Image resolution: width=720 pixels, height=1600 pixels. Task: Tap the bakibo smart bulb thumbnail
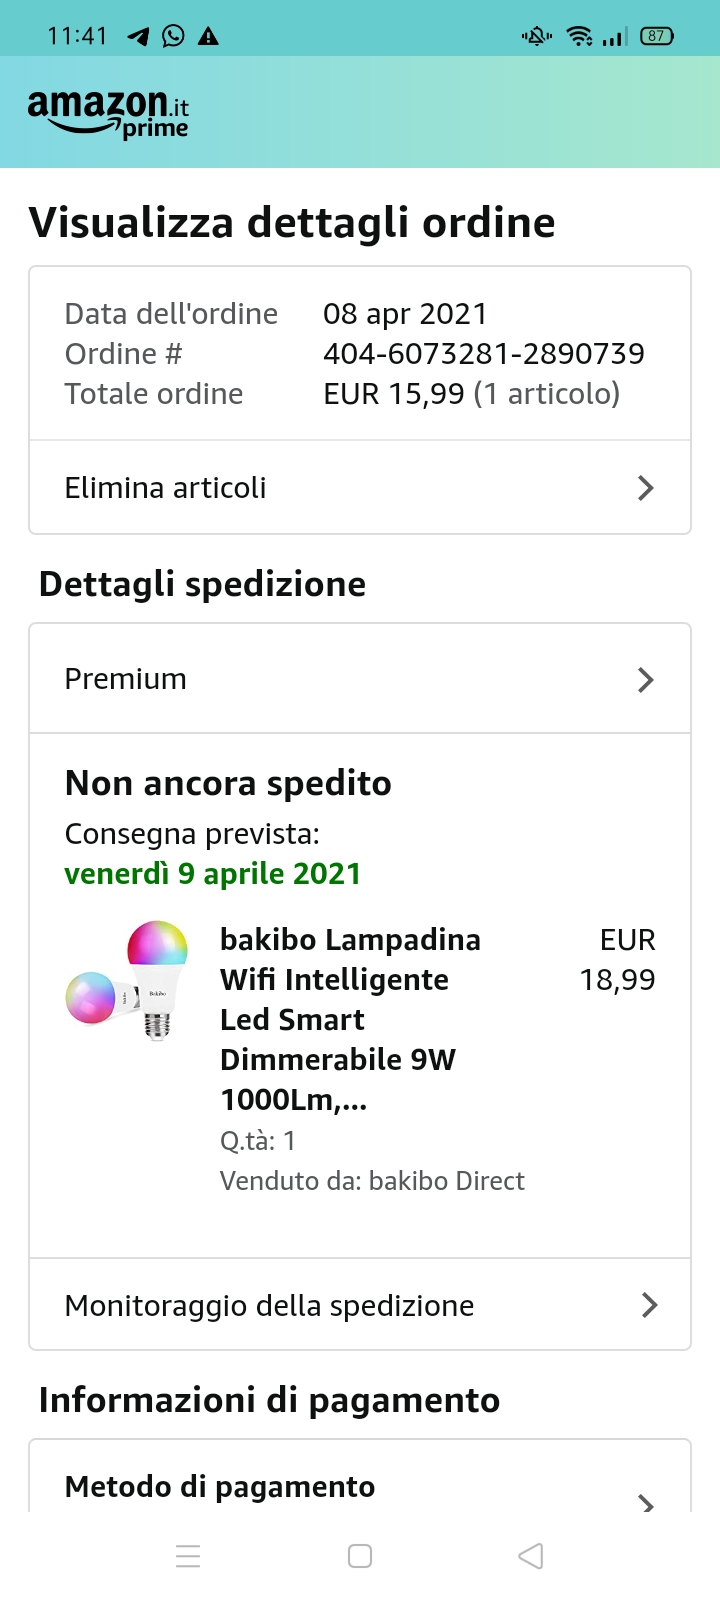coord(128,980)
